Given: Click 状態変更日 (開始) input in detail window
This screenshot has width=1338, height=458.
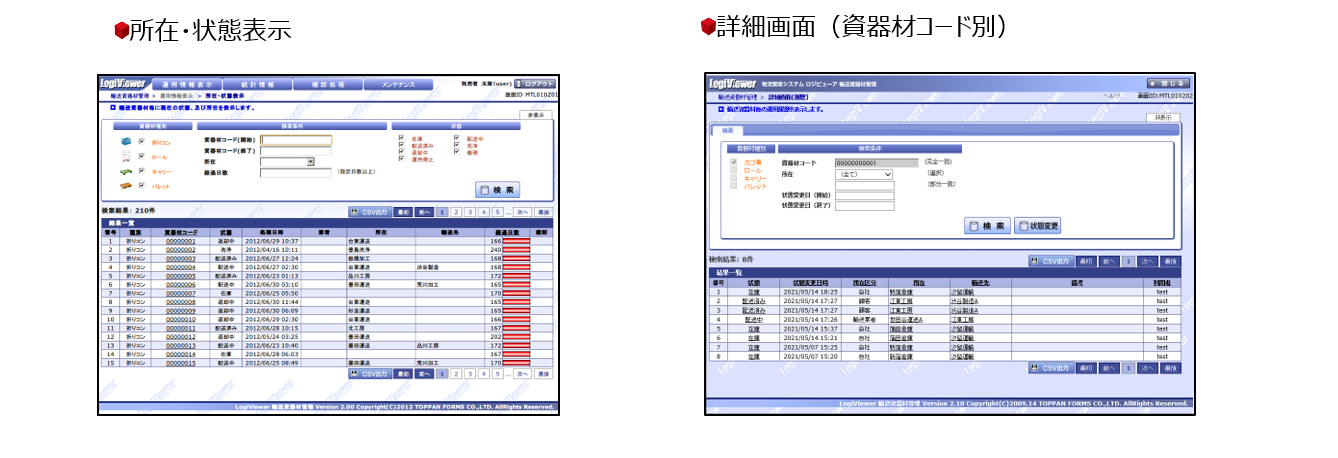Looking at the screenshot, I should click(864, 196).
